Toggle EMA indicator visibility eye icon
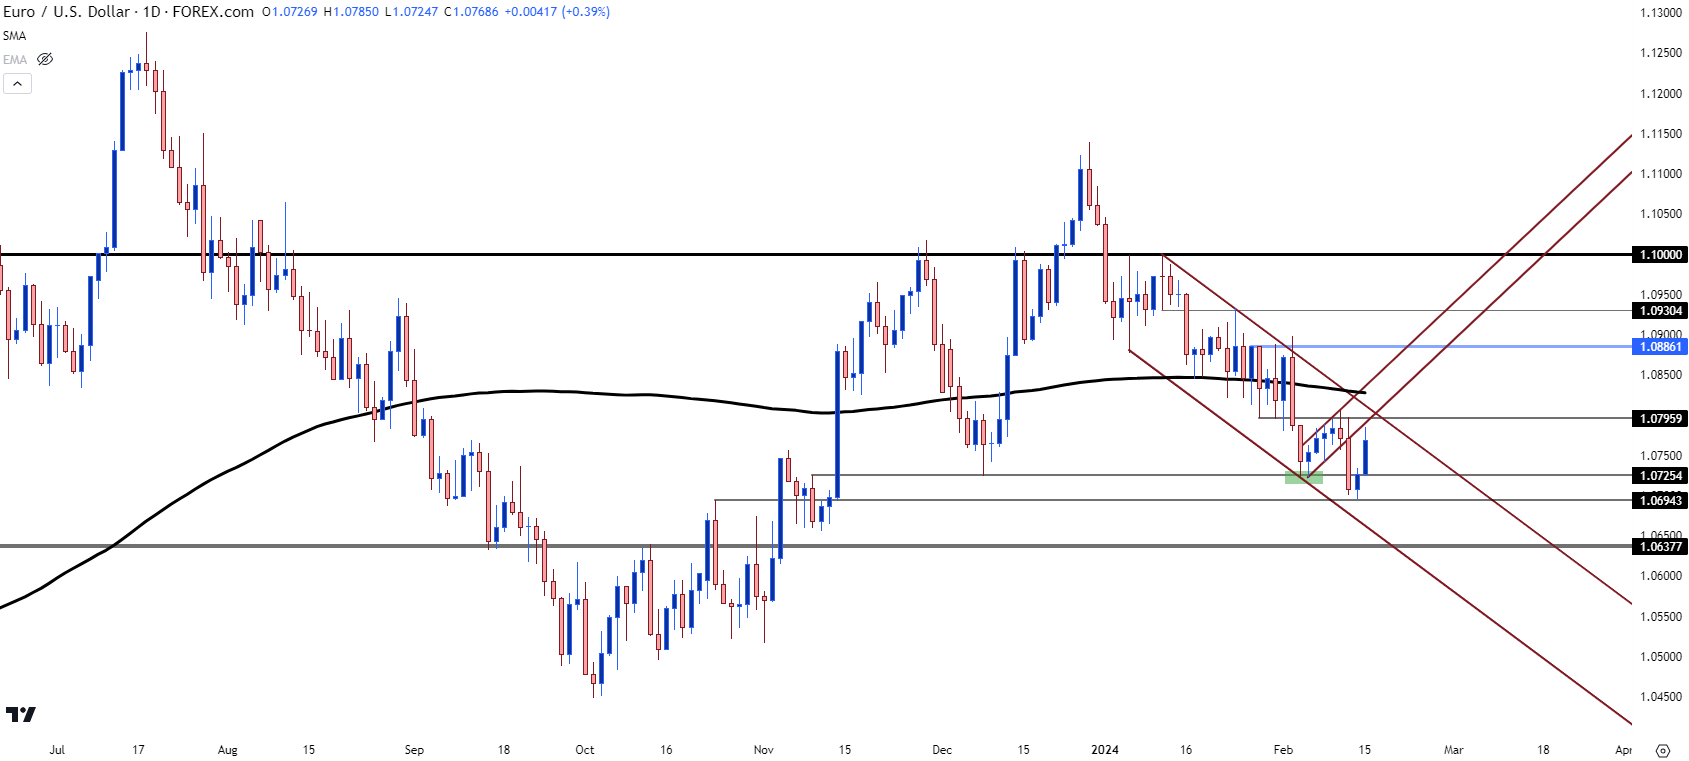The width and height of the screenshot is (1689, 761). 45,59
